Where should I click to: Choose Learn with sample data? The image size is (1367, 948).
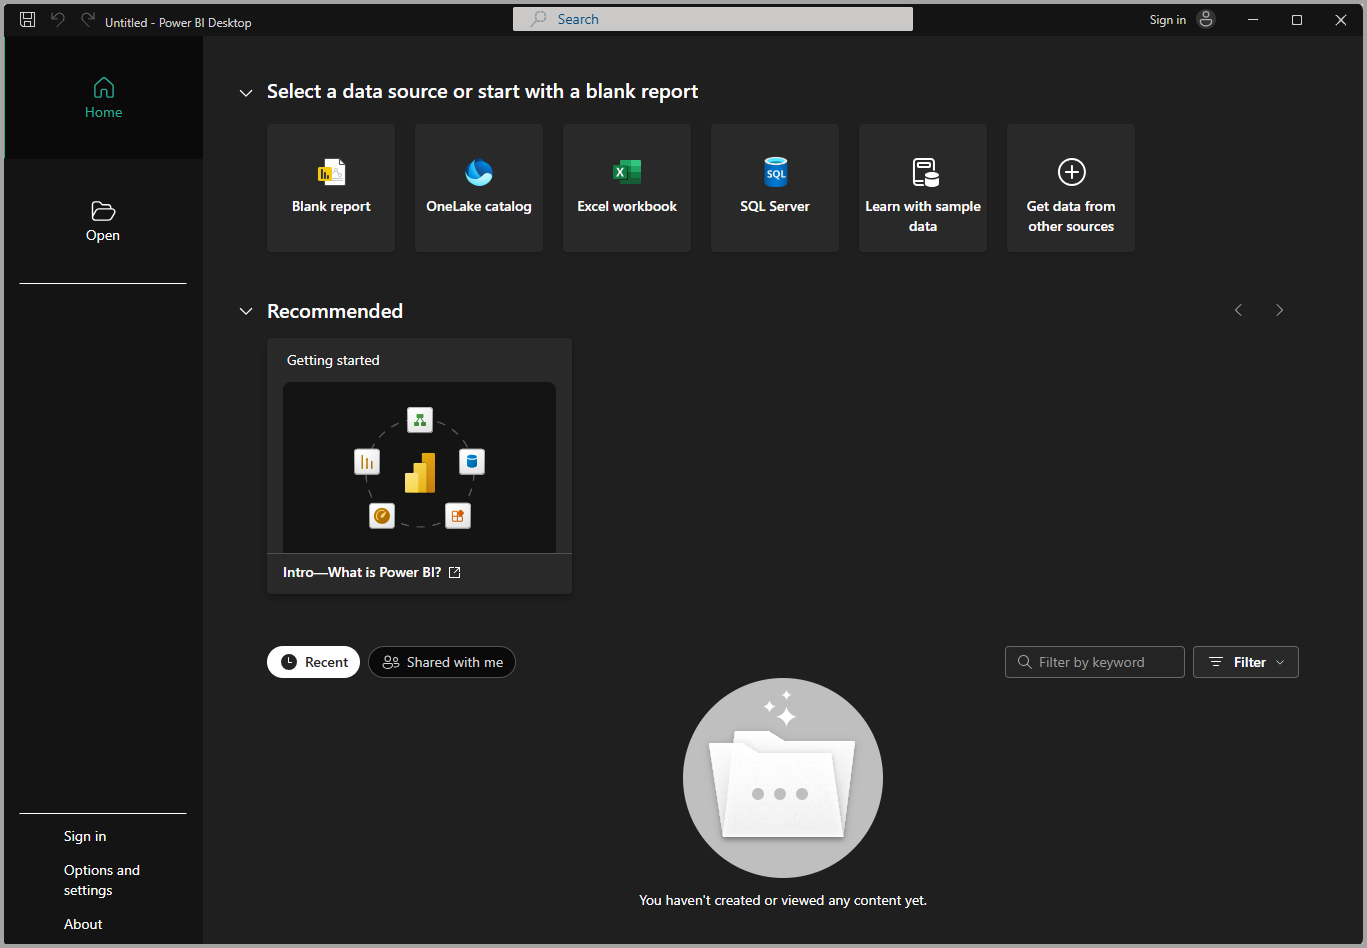point(922,188)
